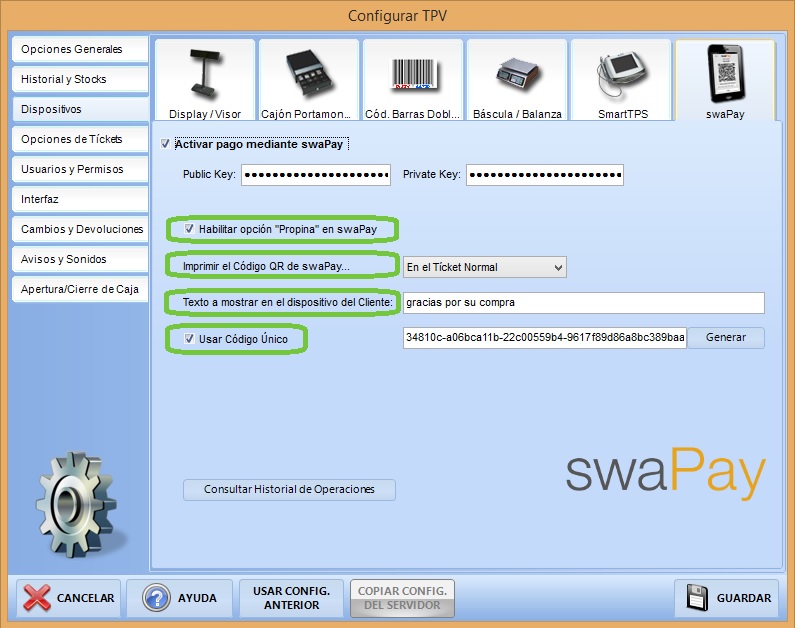Screen dimensions: 795x628
Task: Open the Báscula / Balanza scale tab
Action: pyautogui.click(x=517, y=80)
